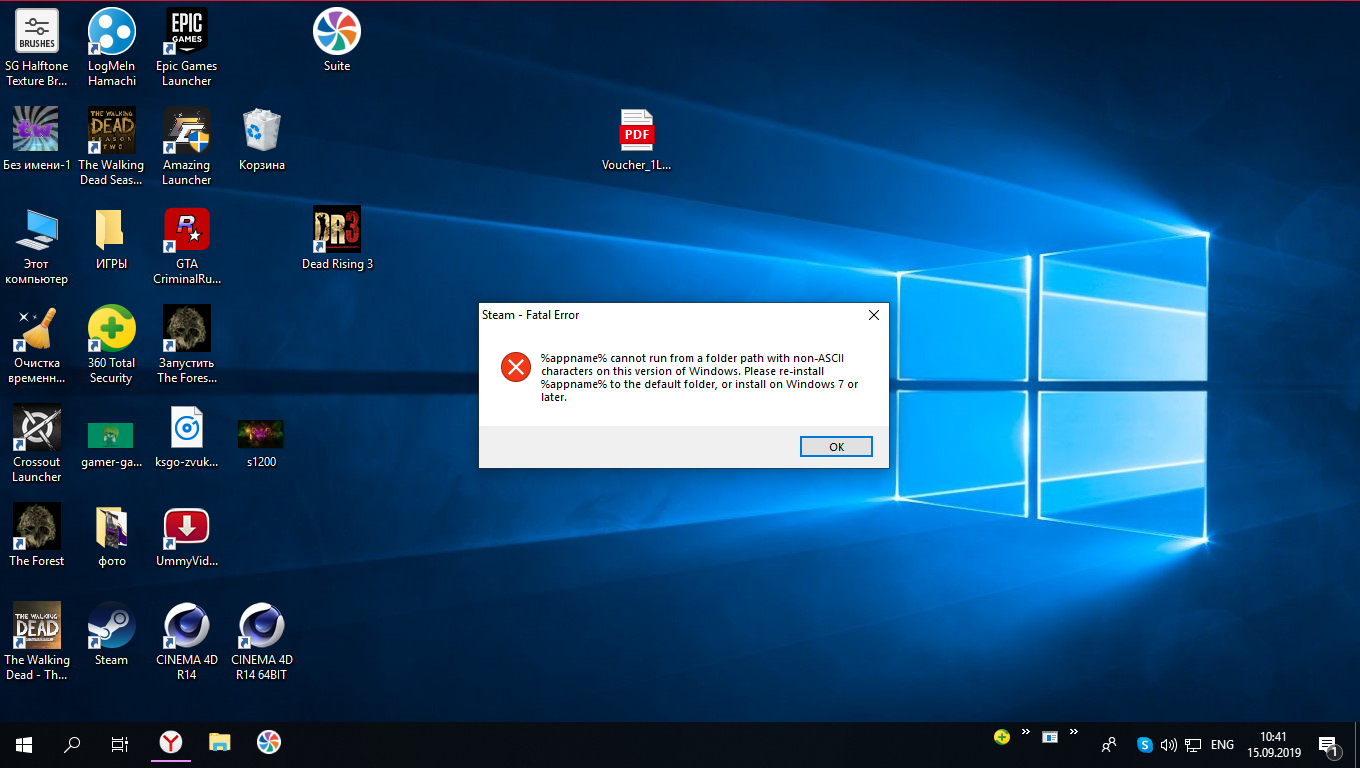This screenshot has width=1360, height=768.
Task: Select The Walking Dead Season Two shortcut
Action: (x=112, y=146)
